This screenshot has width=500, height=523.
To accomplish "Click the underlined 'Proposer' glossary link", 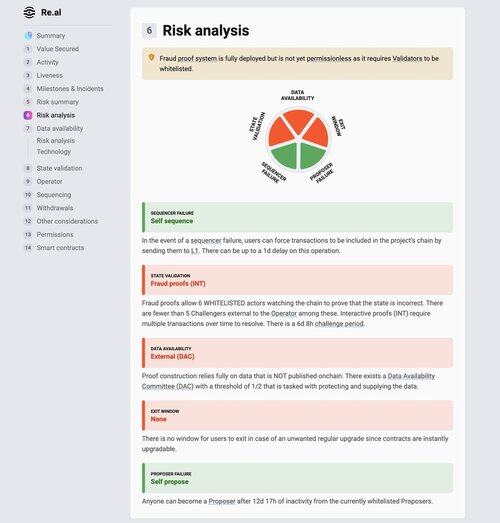I will tap(222, 501).
